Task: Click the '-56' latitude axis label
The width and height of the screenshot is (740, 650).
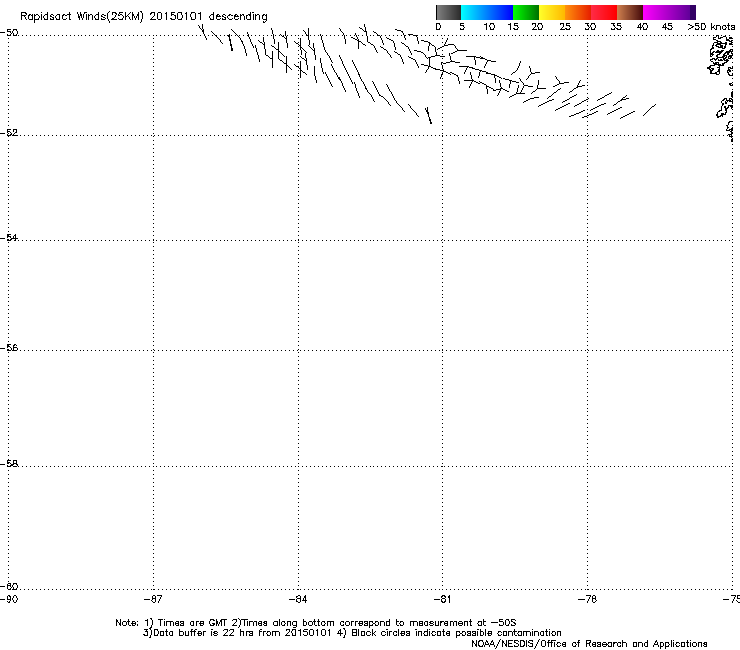Action: pyautogui.click(x=9, y=347)
